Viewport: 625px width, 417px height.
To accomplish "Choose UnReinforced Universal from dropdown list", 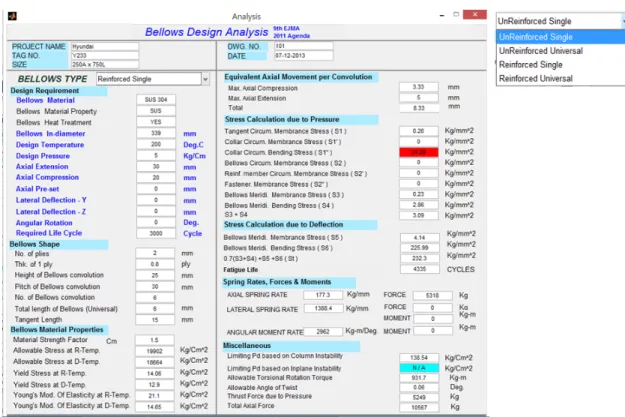I will [561, 51].
